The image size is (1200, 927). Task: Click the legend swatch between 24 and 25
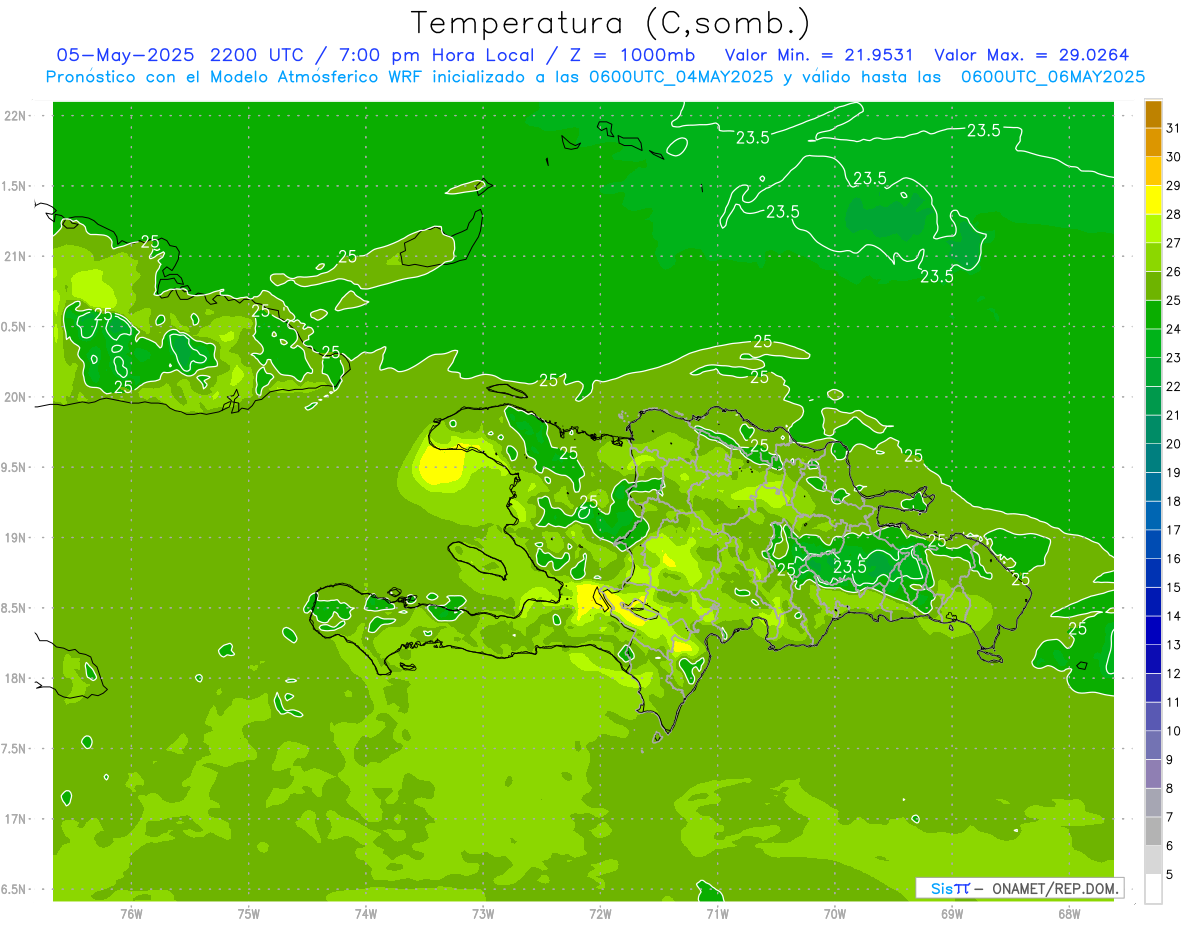pos(1153,315)
